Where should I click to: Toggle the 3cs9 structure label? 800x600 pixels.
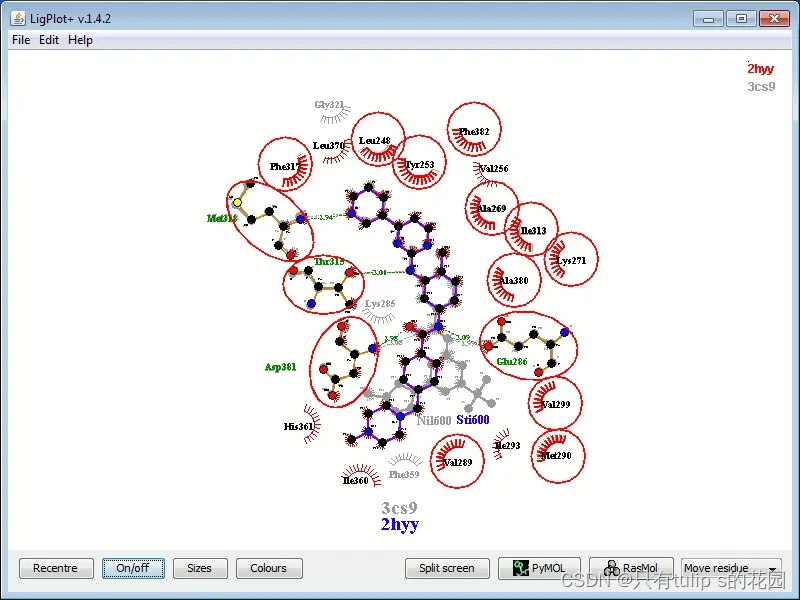pos(761,87)
